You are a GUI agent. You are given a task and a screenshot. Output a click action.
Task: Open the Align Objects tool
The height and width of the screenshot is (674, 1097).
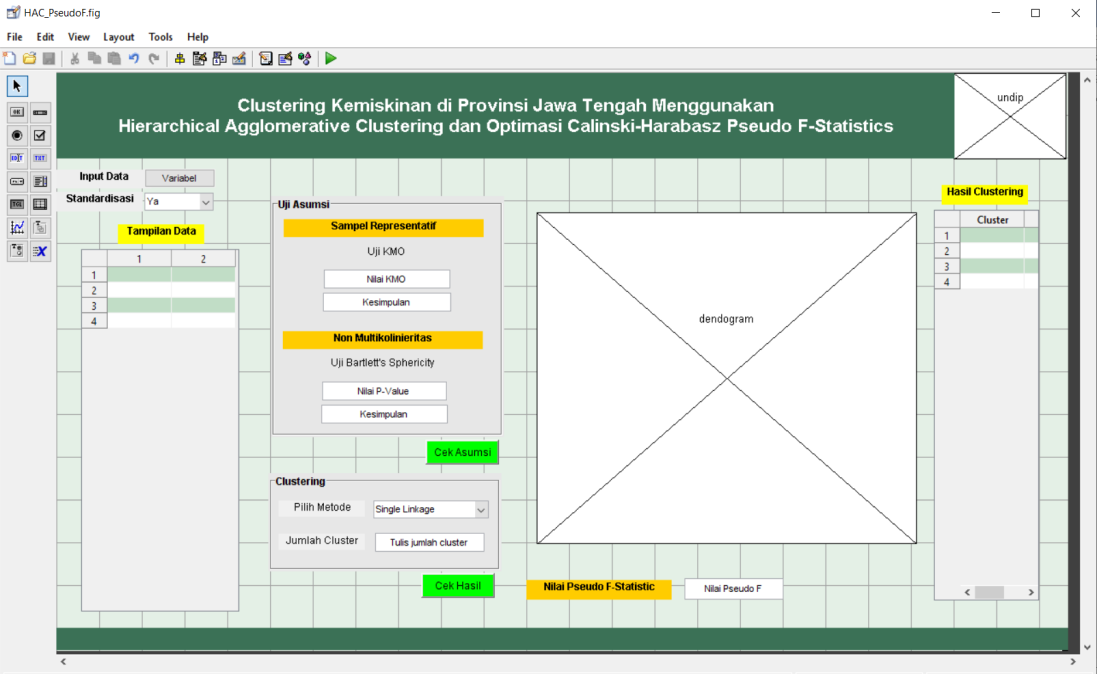pyautogui.click(x=180, y=59)
